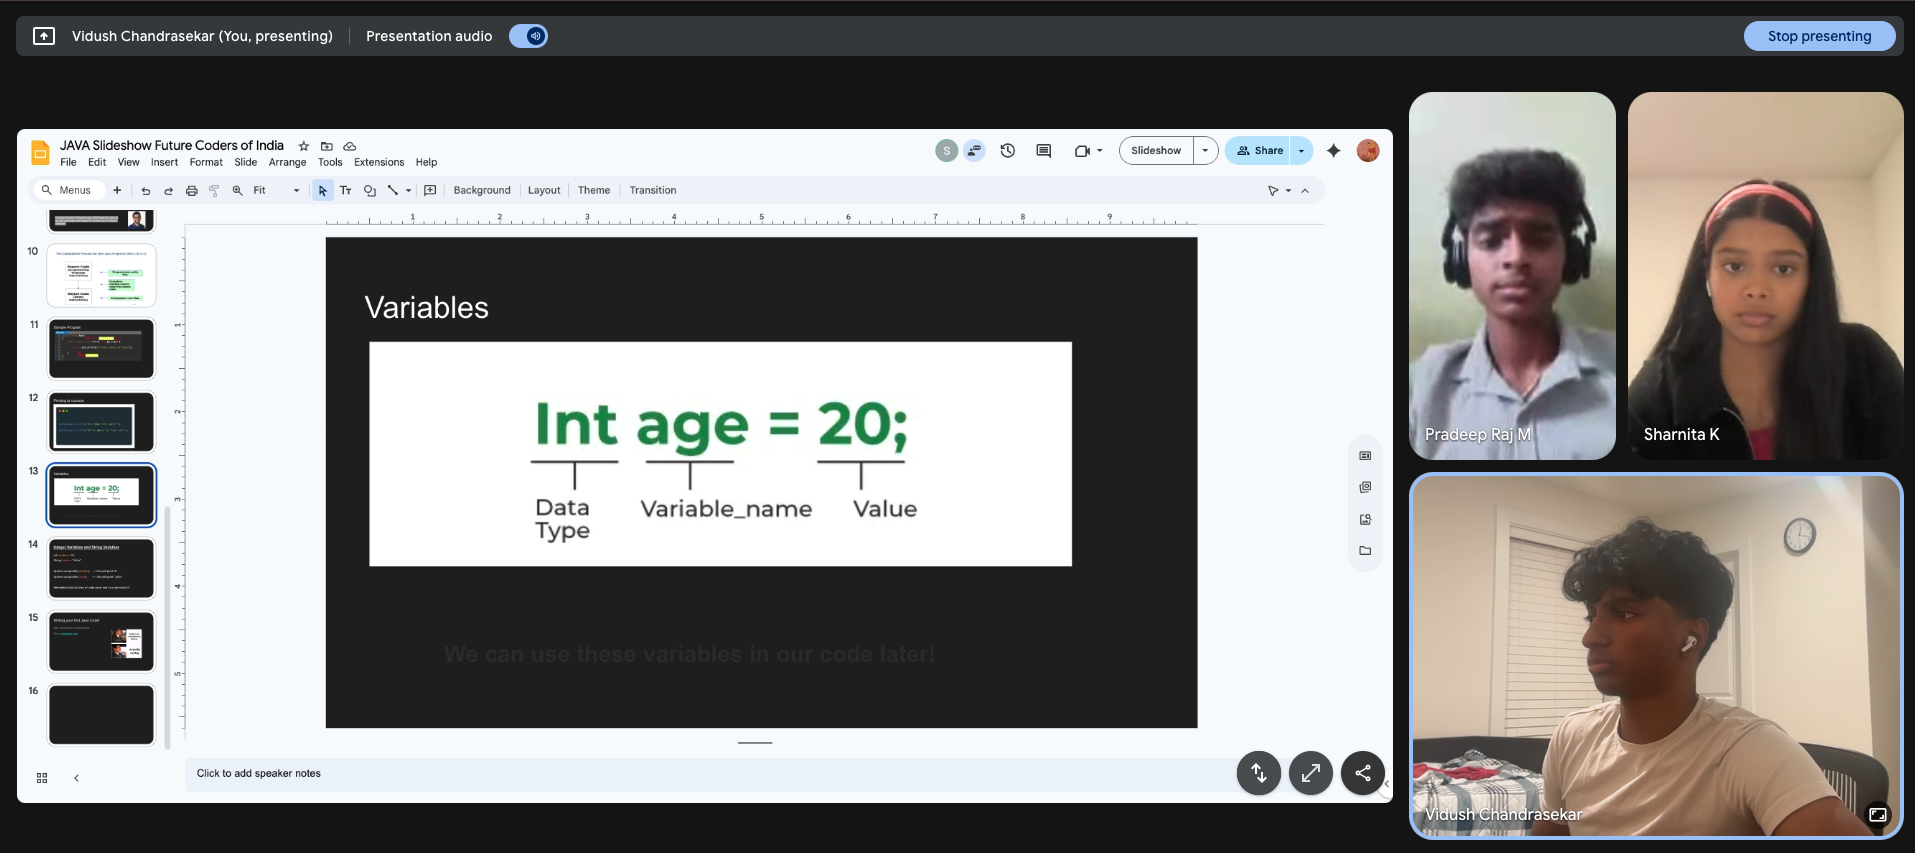1915x853 pixels.
Task: Expand the Slideshow options dropdown arrow
Action: [x=1205, y=151]
